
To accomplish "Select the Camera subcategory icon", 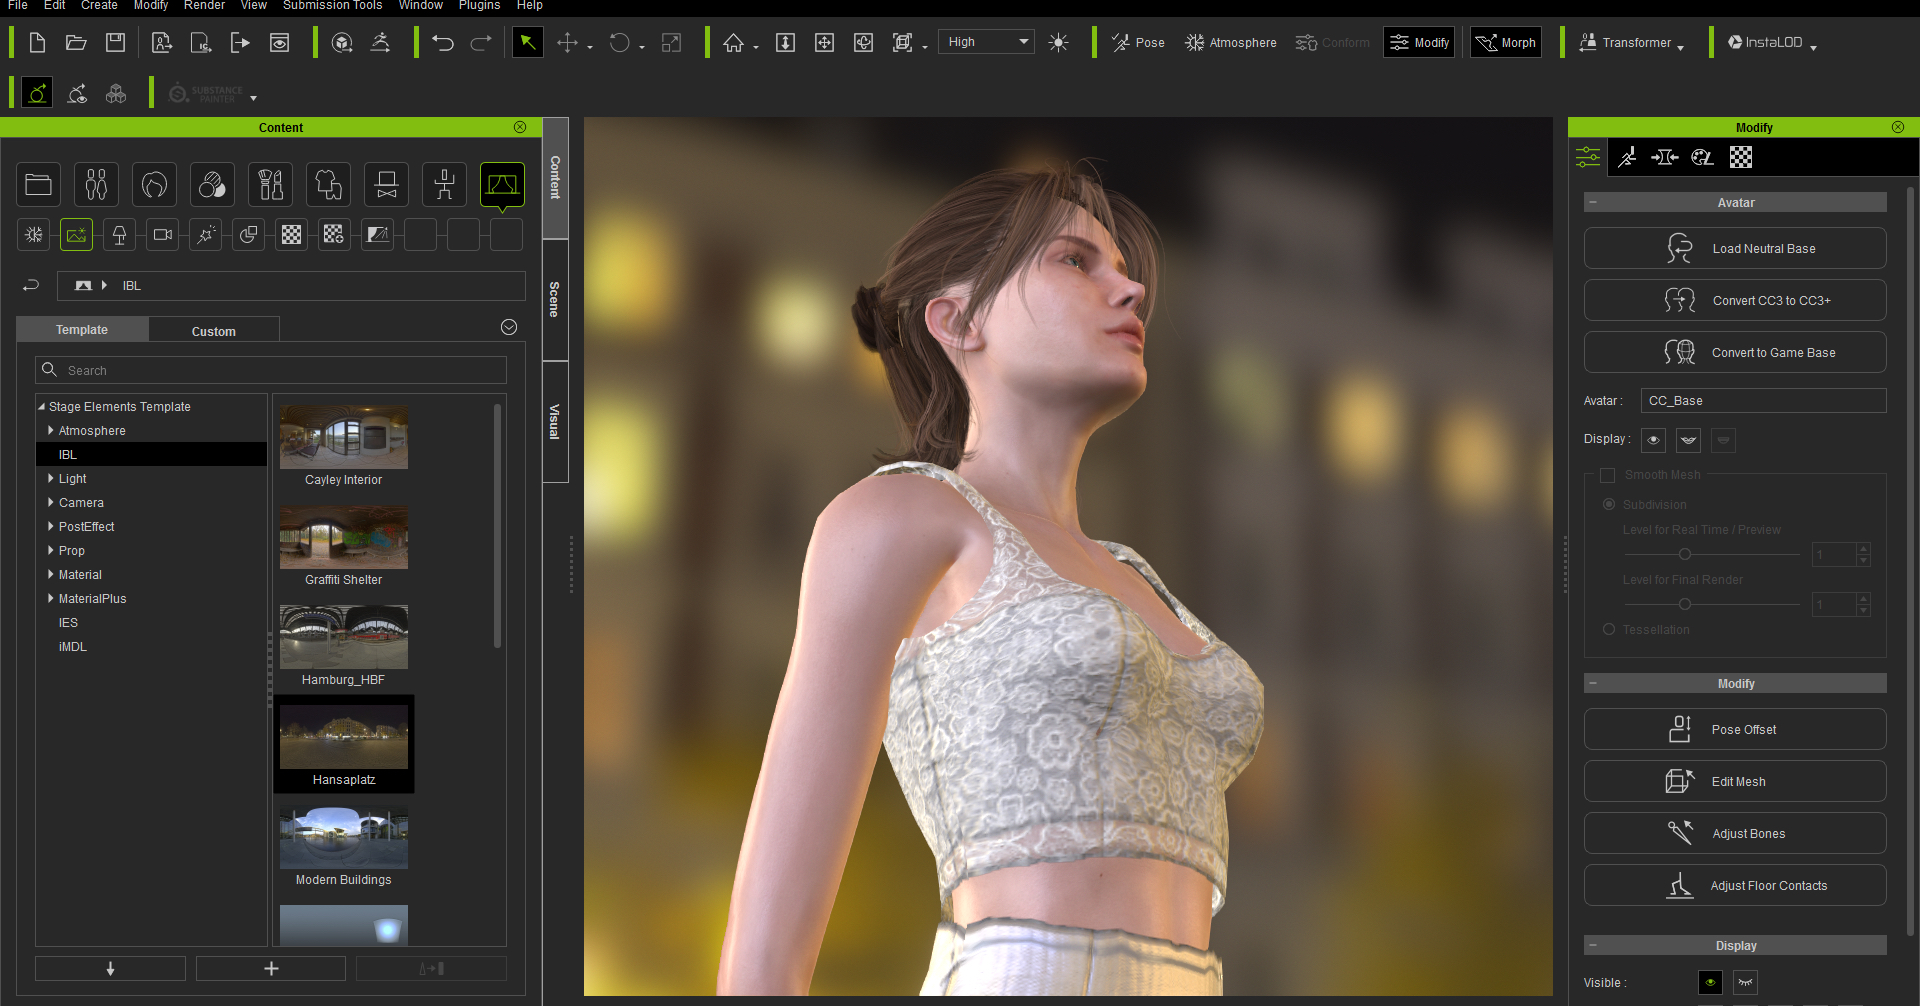I will (x=162, y=234).
